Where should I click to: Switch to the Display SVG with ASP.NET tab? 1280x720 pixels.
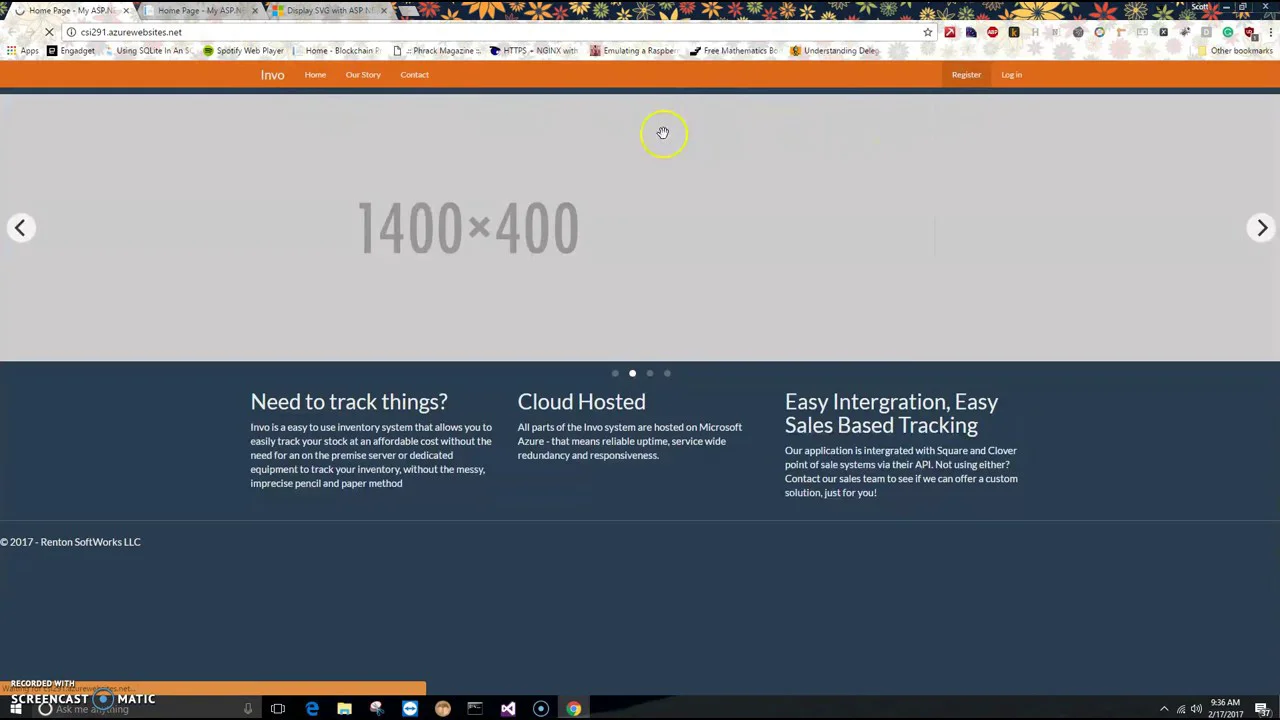[328, 11]
